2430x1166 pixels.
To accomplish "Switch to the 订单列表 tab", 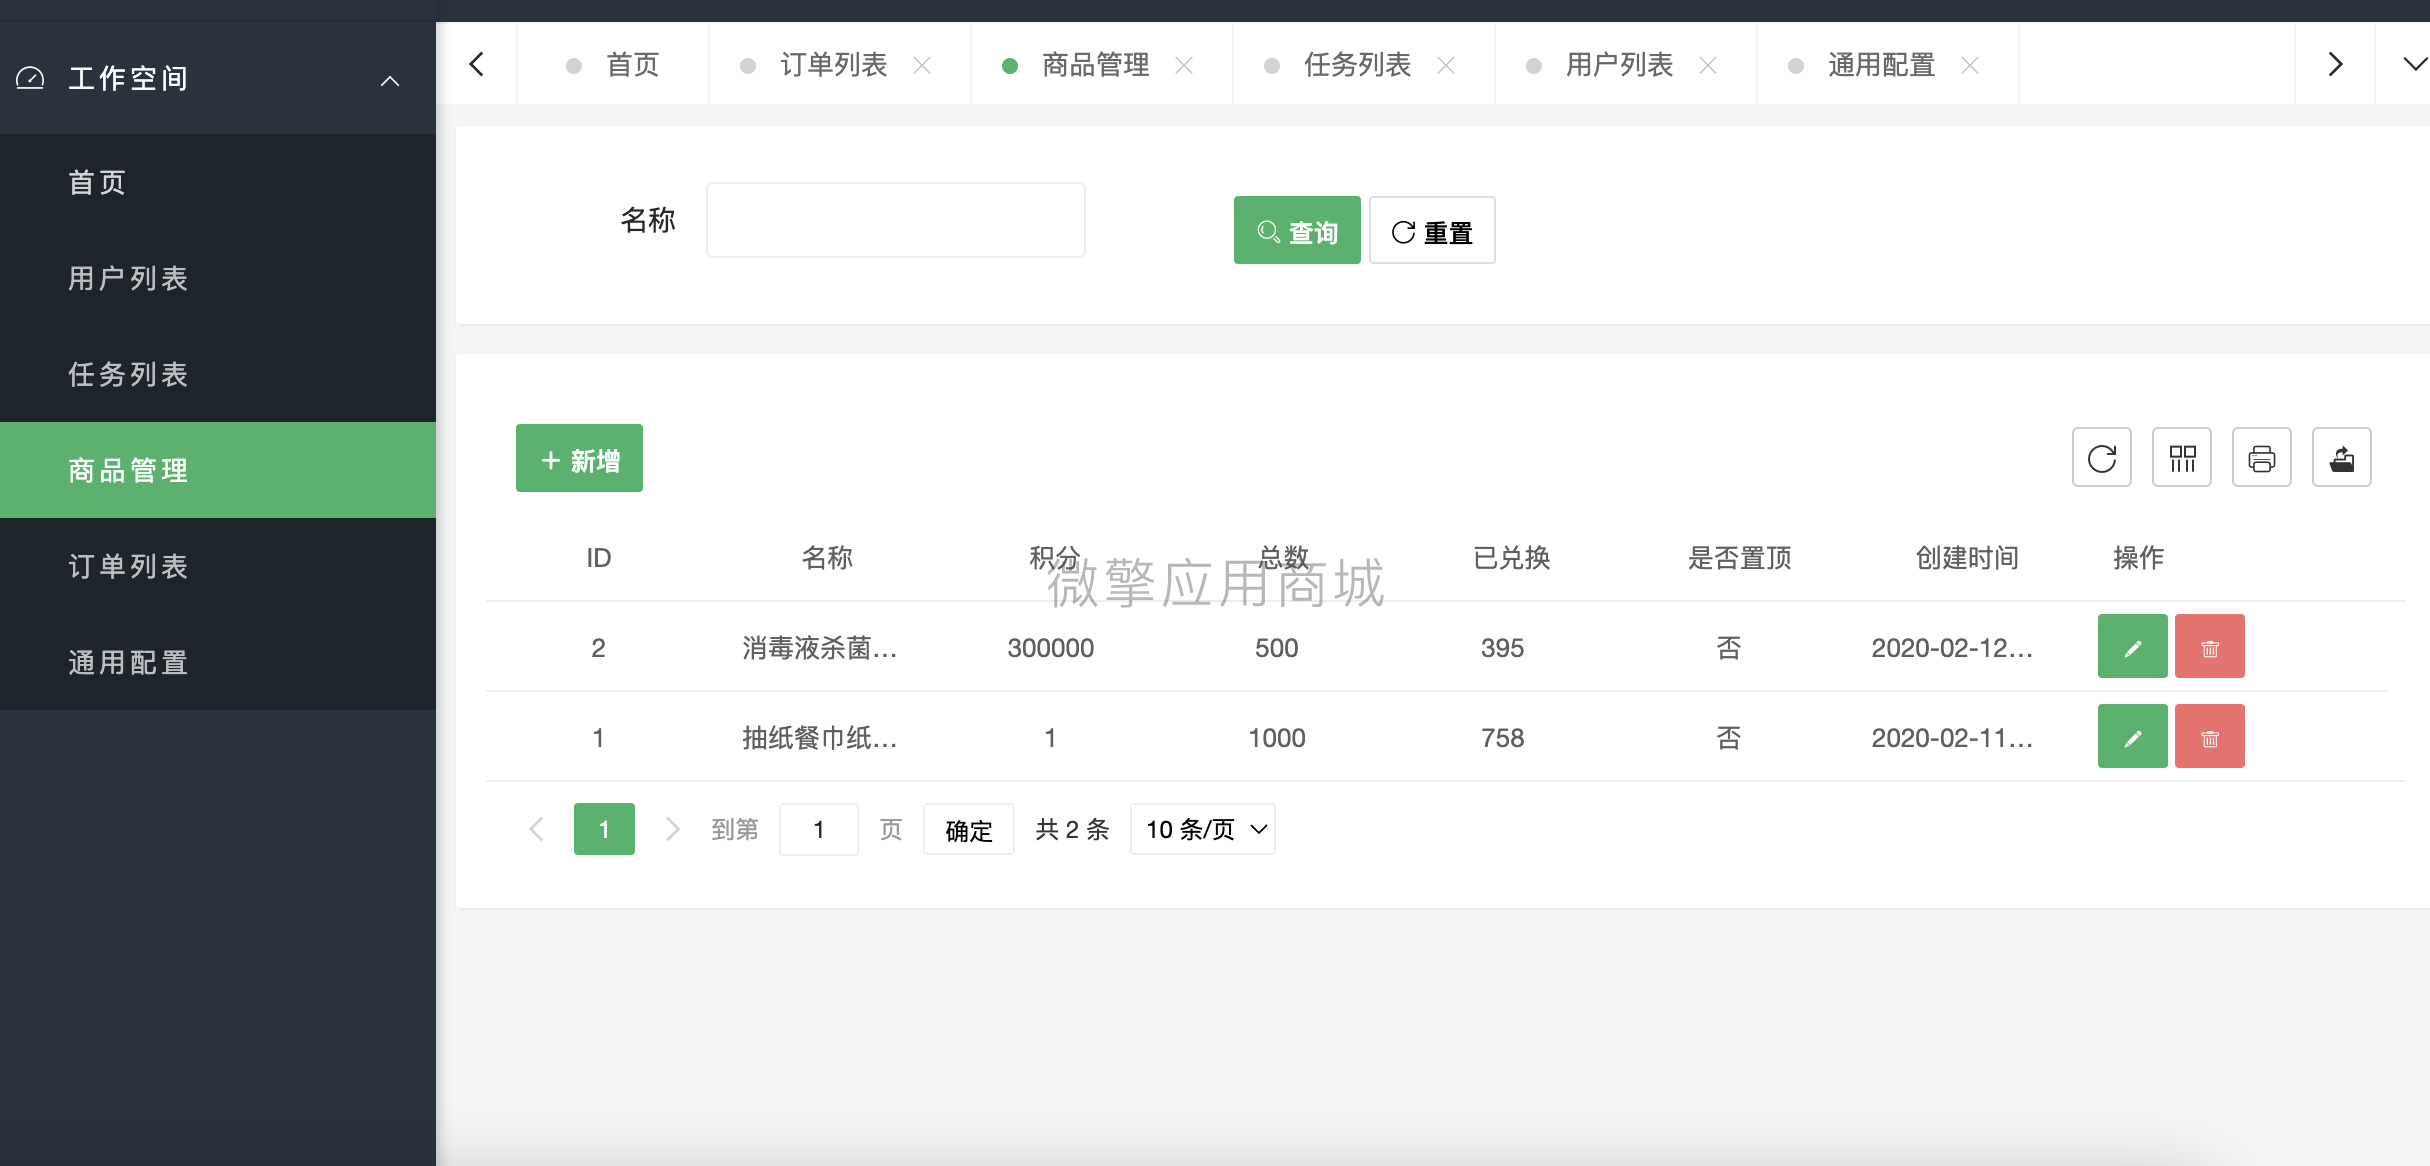I will pos(833,65).
